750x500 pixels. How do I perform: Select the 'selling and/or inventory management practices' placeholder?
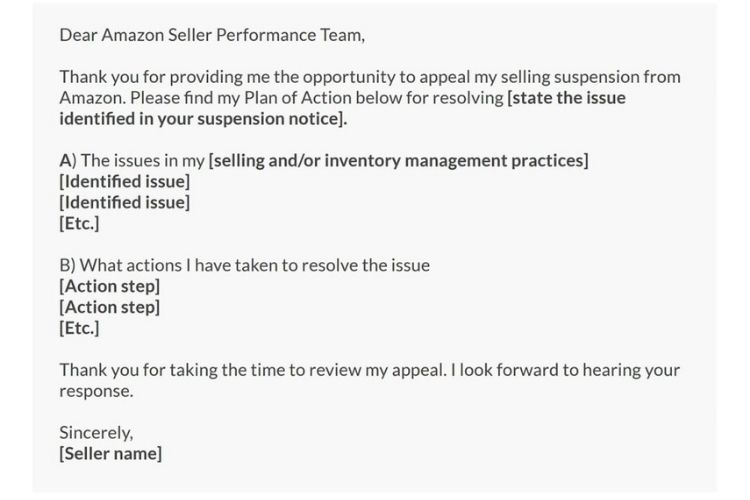pos(398,160)
